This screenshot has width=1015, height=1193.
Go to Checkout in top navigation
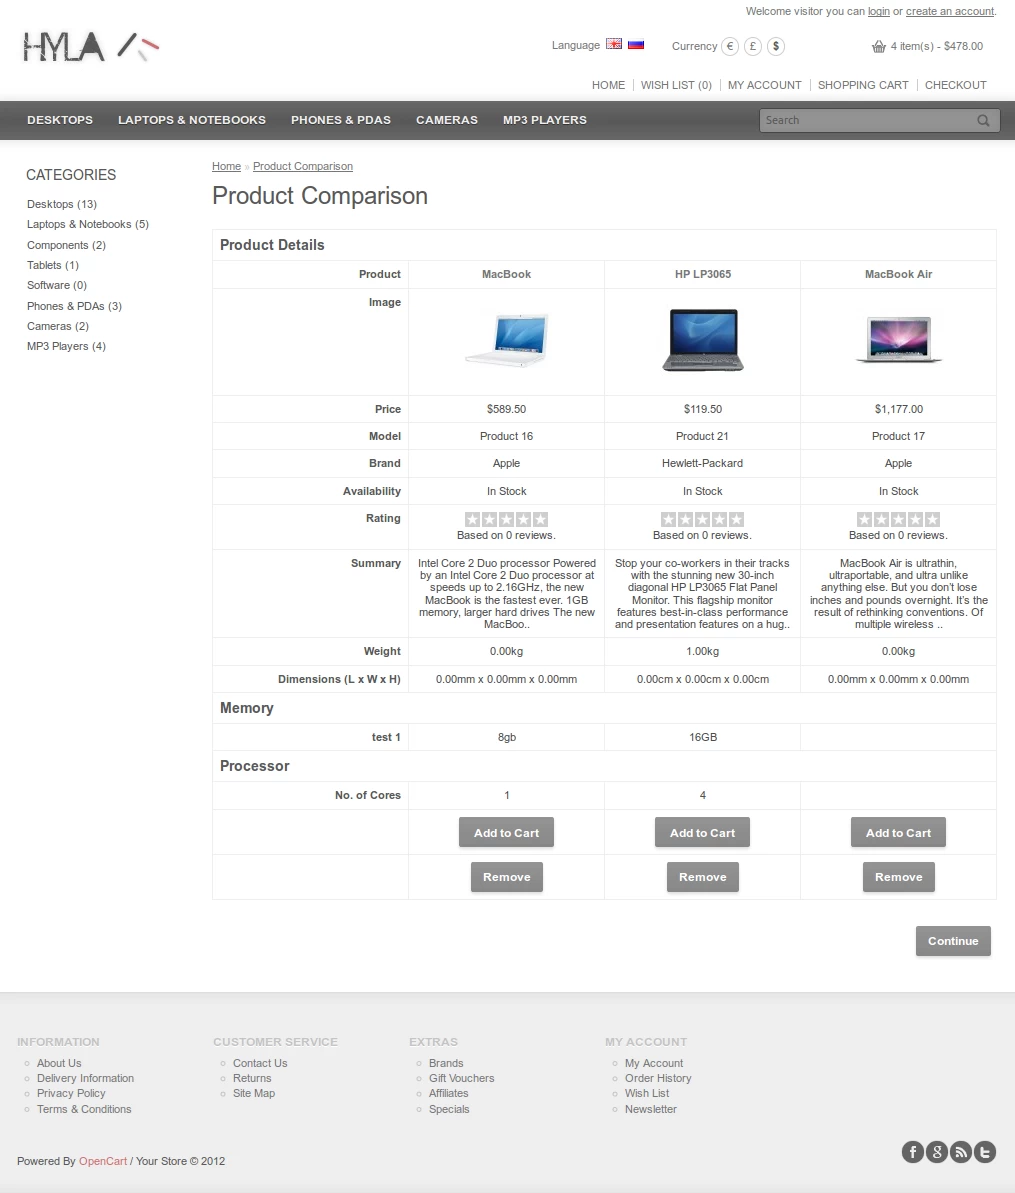click(x=956, y=85)
